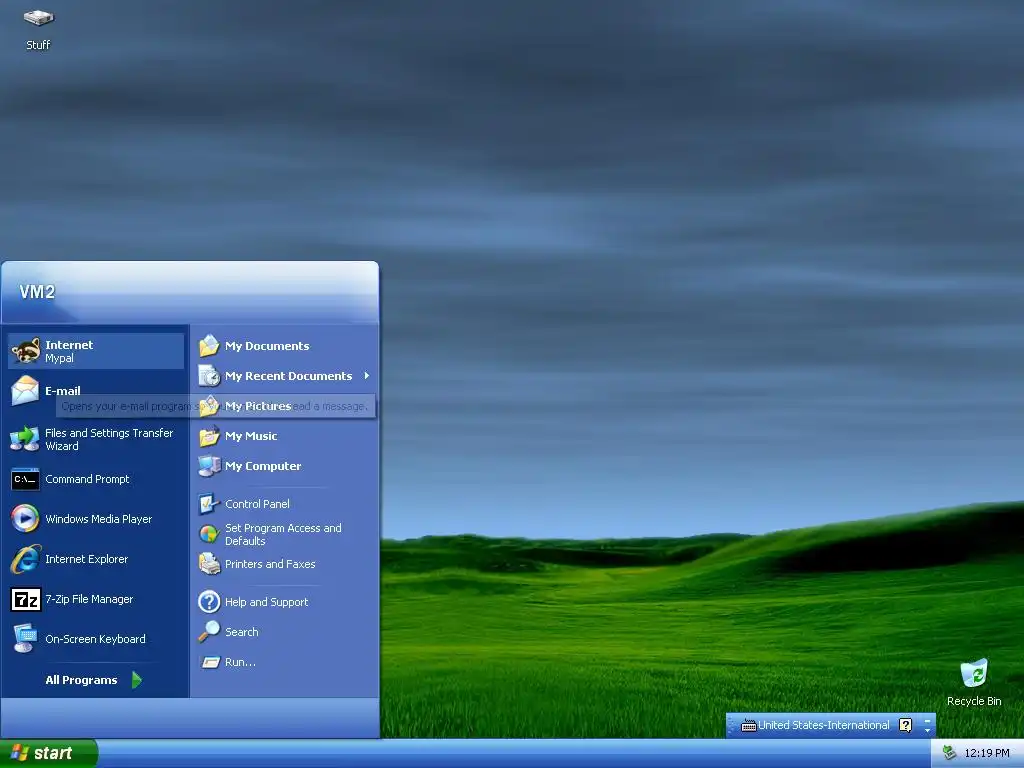
Task: Open the Control Panel icon
Action: coord(209,504)
